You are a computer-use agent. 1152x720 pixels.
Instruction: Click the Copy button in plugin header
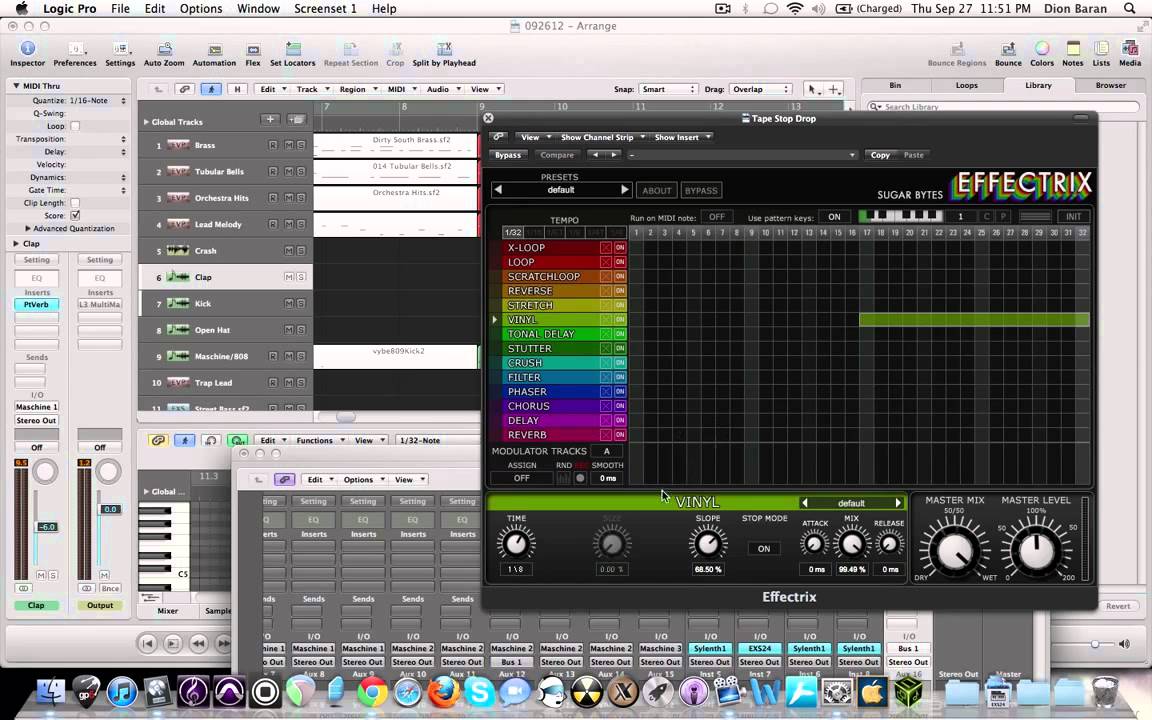click(x=880, y=155)
